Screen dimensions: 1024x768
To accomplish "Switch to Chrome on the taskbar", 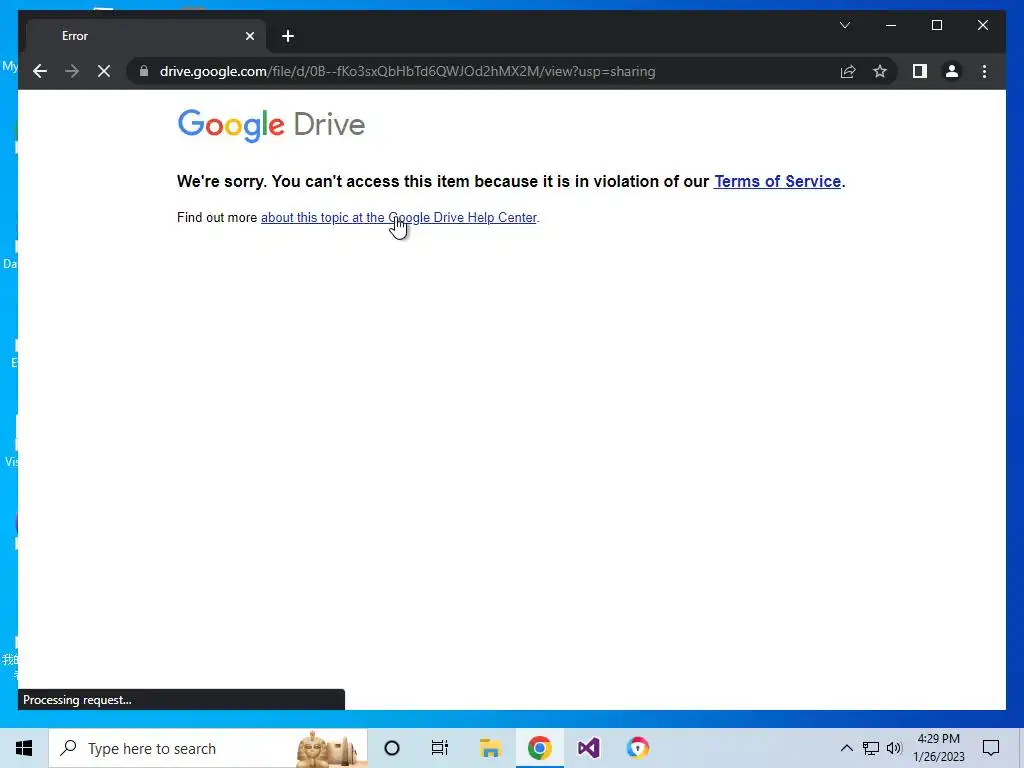I will click(539, 748).
